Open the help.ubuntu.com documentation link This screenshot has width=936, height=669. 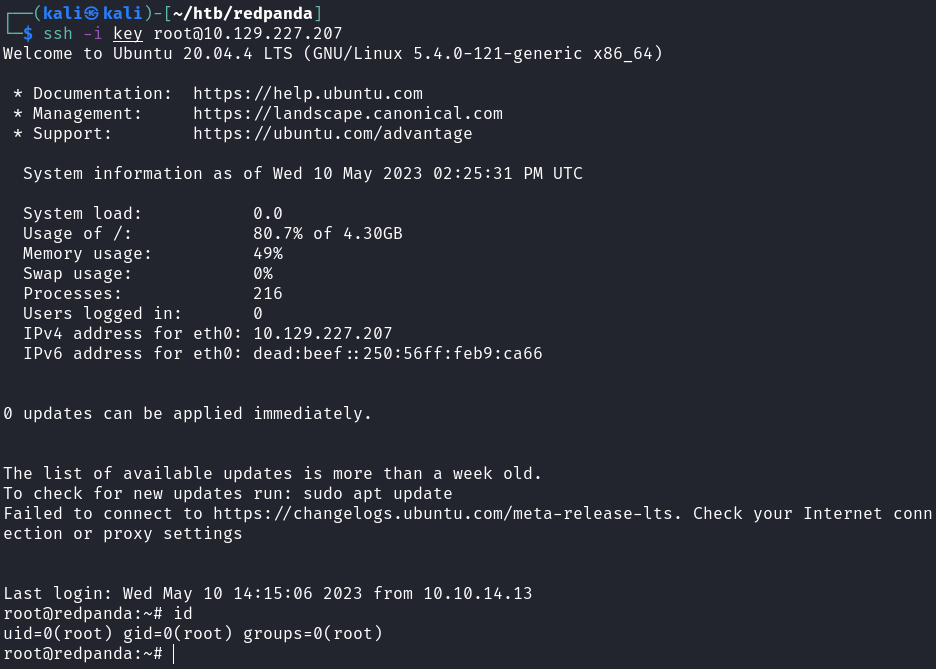(x=308, y=94)
